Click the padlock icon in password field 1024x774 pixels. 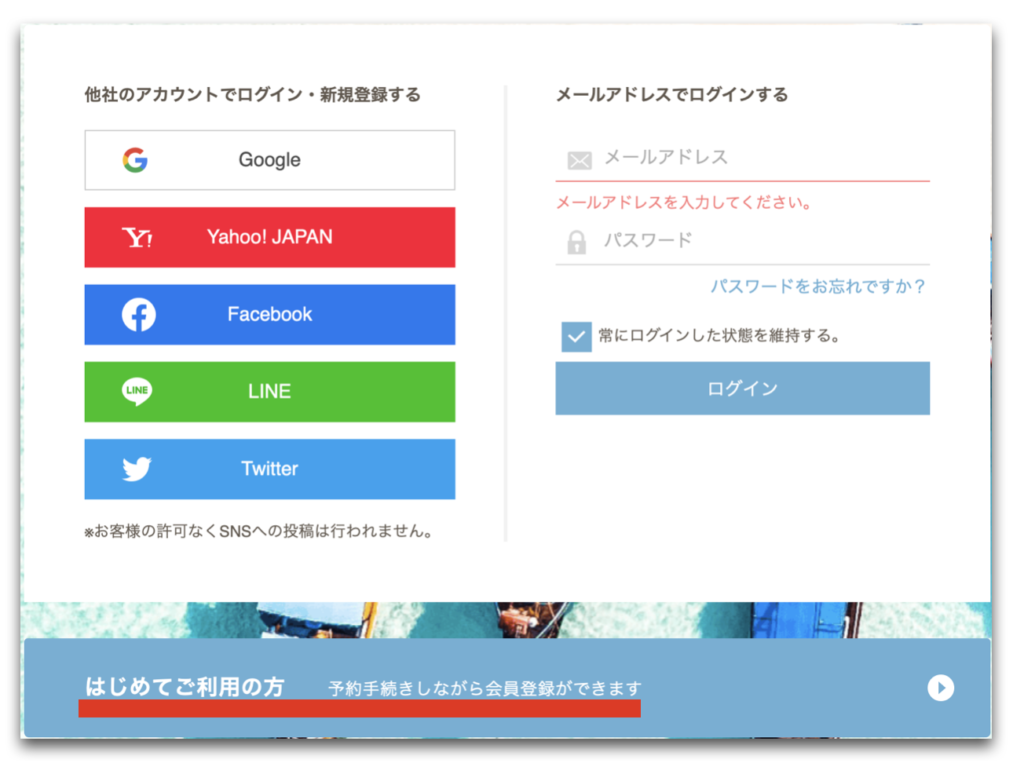point(577,242)
